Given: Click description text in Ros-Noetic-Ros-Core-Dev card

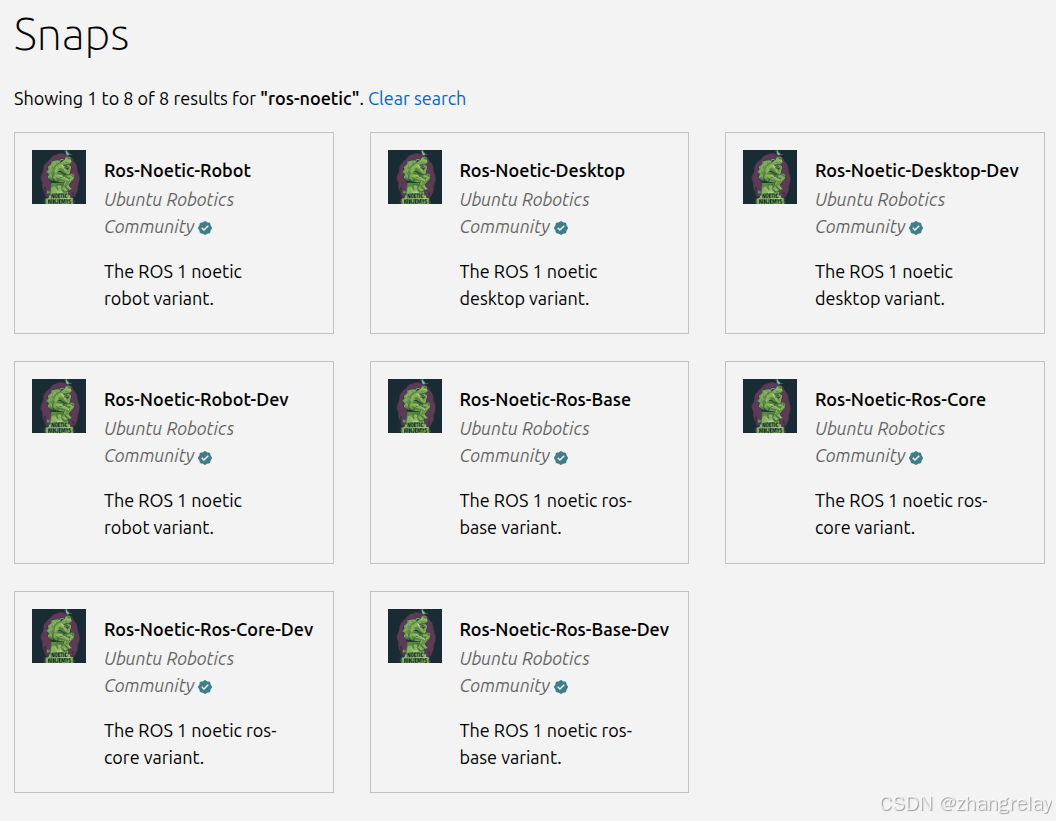Looking at the screenshot, I should click(x=190, y=744).
